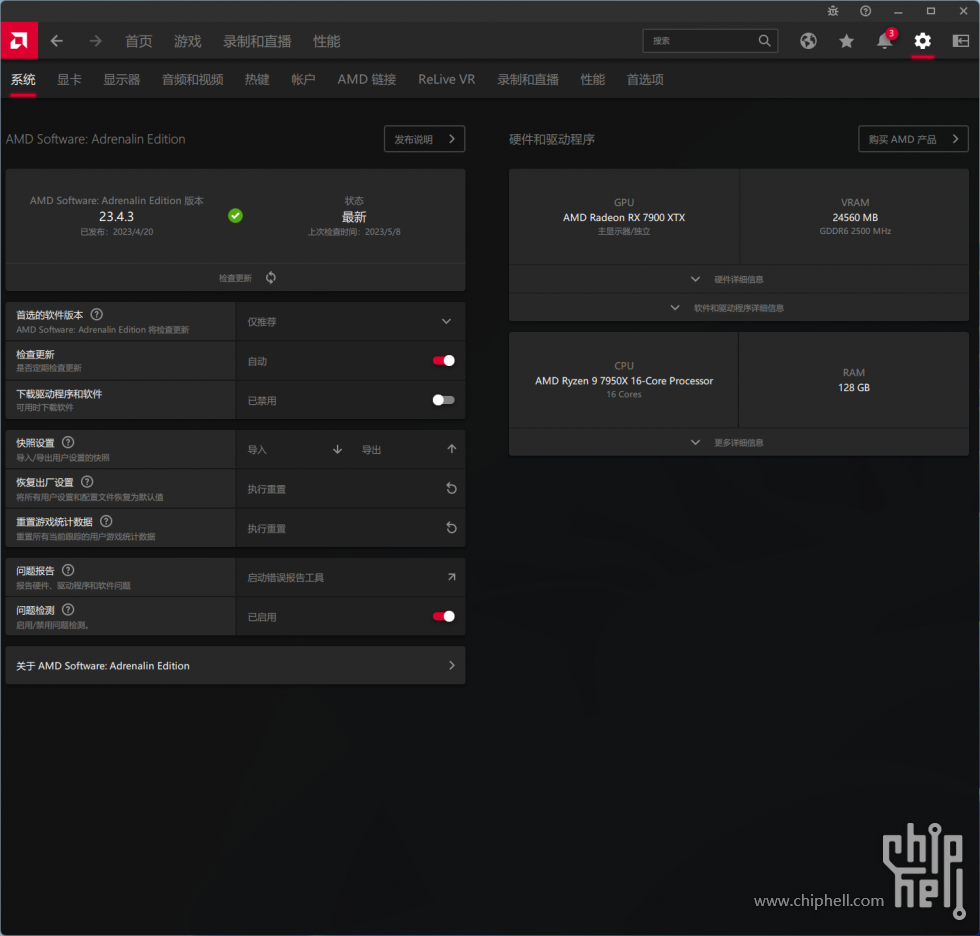Screen dimensions: 980x936
Task: Select the 显示器 settings tab
Action: pyautogui.click(x=122, y=79)
